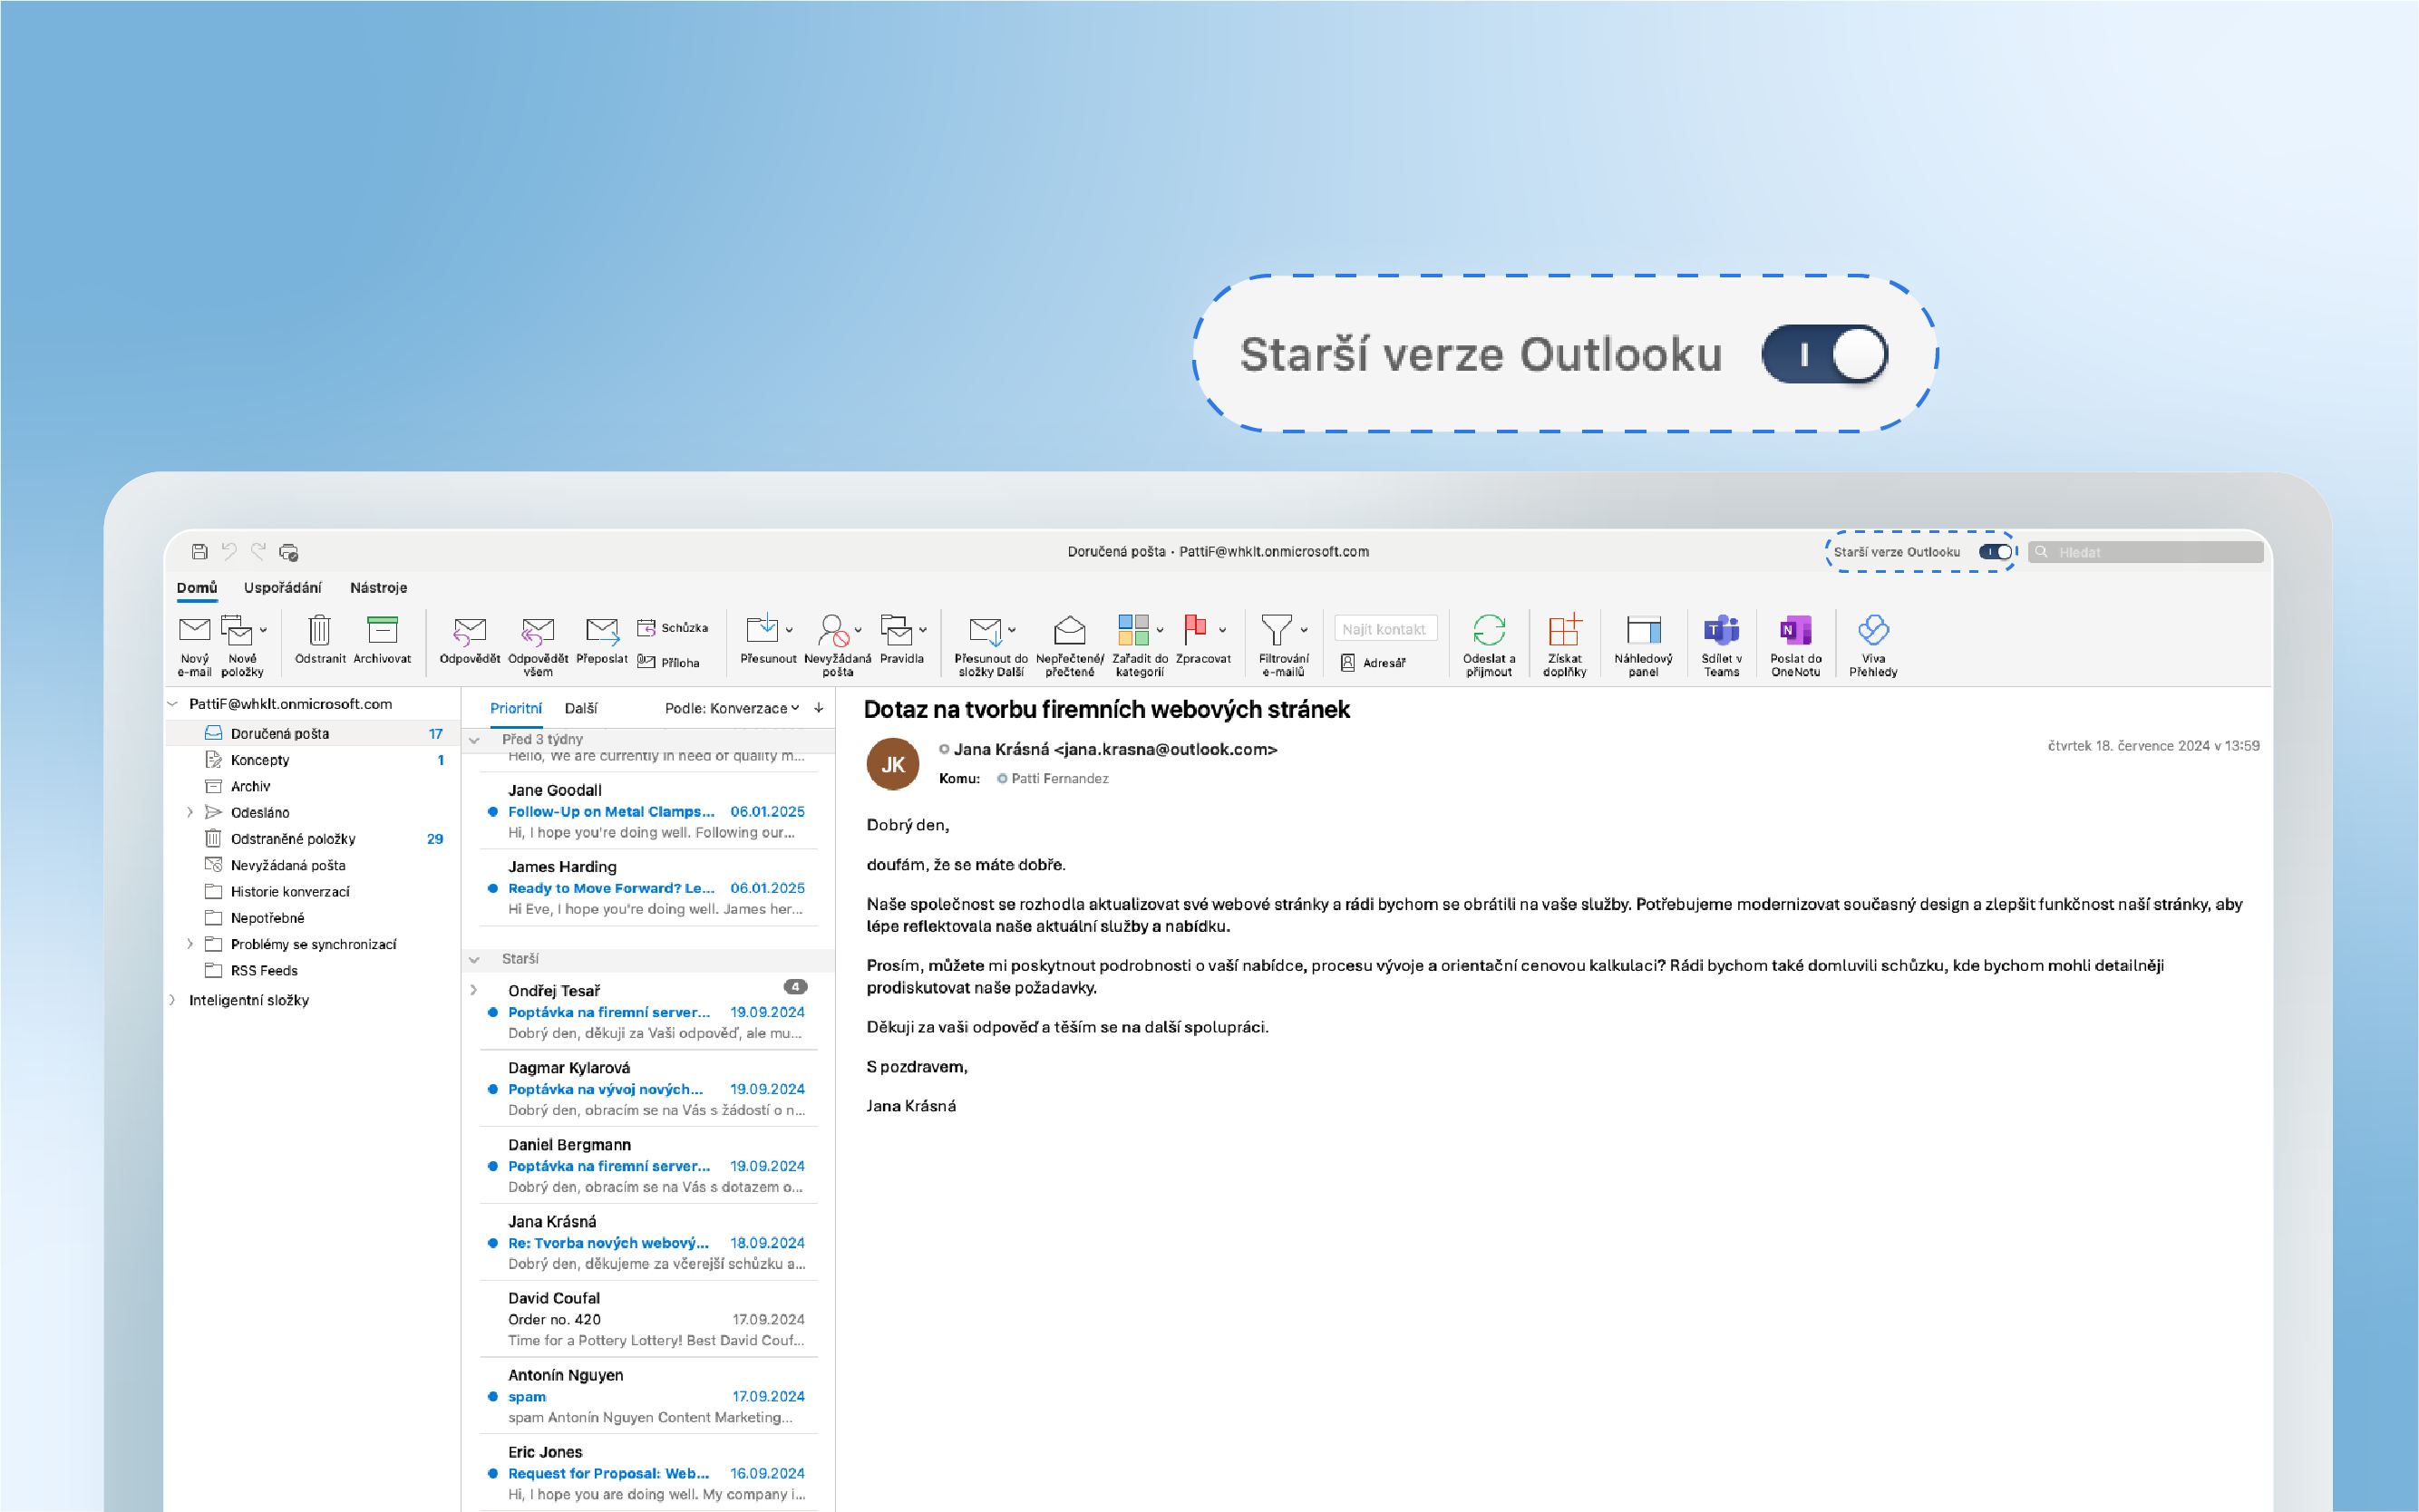Open Koncepty folder
Viewport: 2419px width, 1512px height.
[313, 760]
